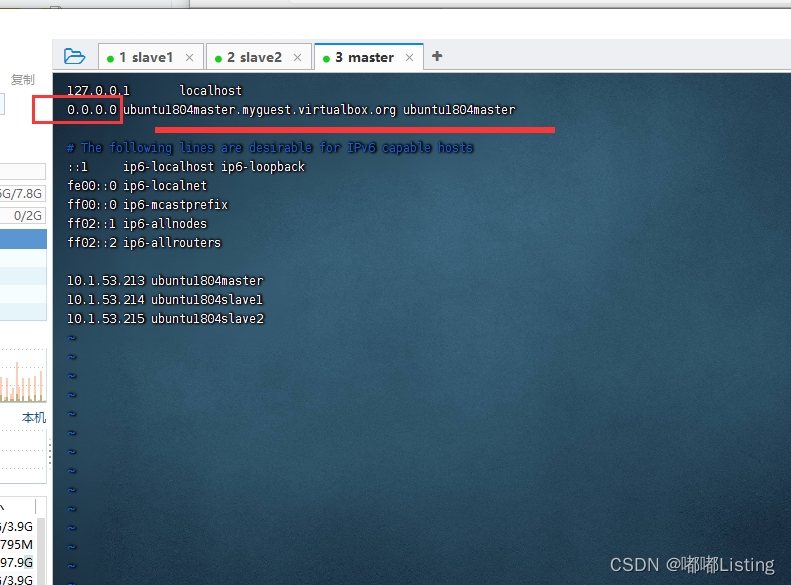Click the 本机 link in sidebar
This screenshot has width=791, height=585.
point(34,418)
